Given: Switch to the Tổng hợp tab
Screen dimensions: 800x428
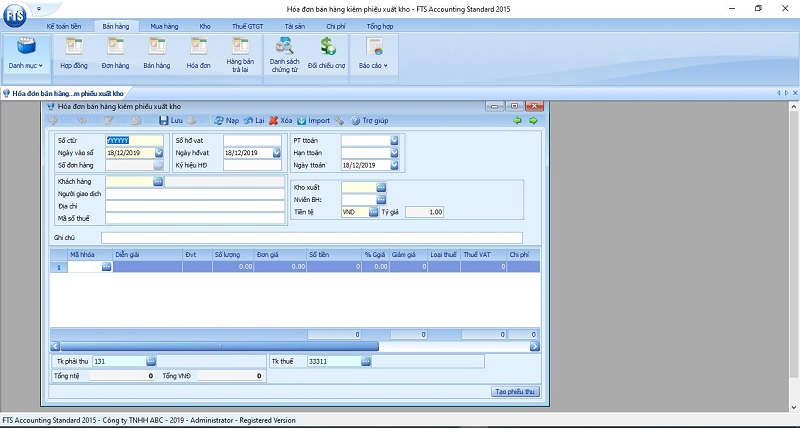Looking at the screenshot, I should 380,27.
